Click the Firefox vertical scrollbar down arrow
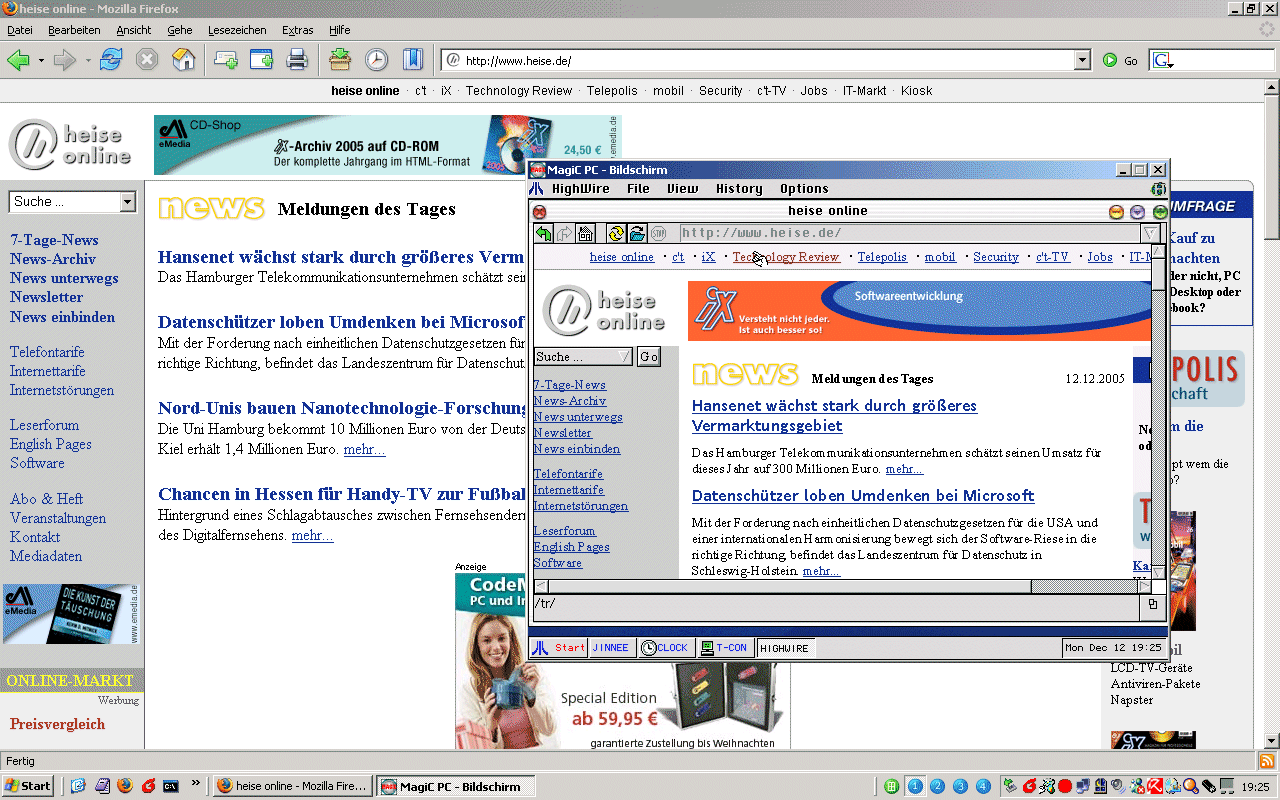This screenshot has height=800, width=1280. point(1271,741)
